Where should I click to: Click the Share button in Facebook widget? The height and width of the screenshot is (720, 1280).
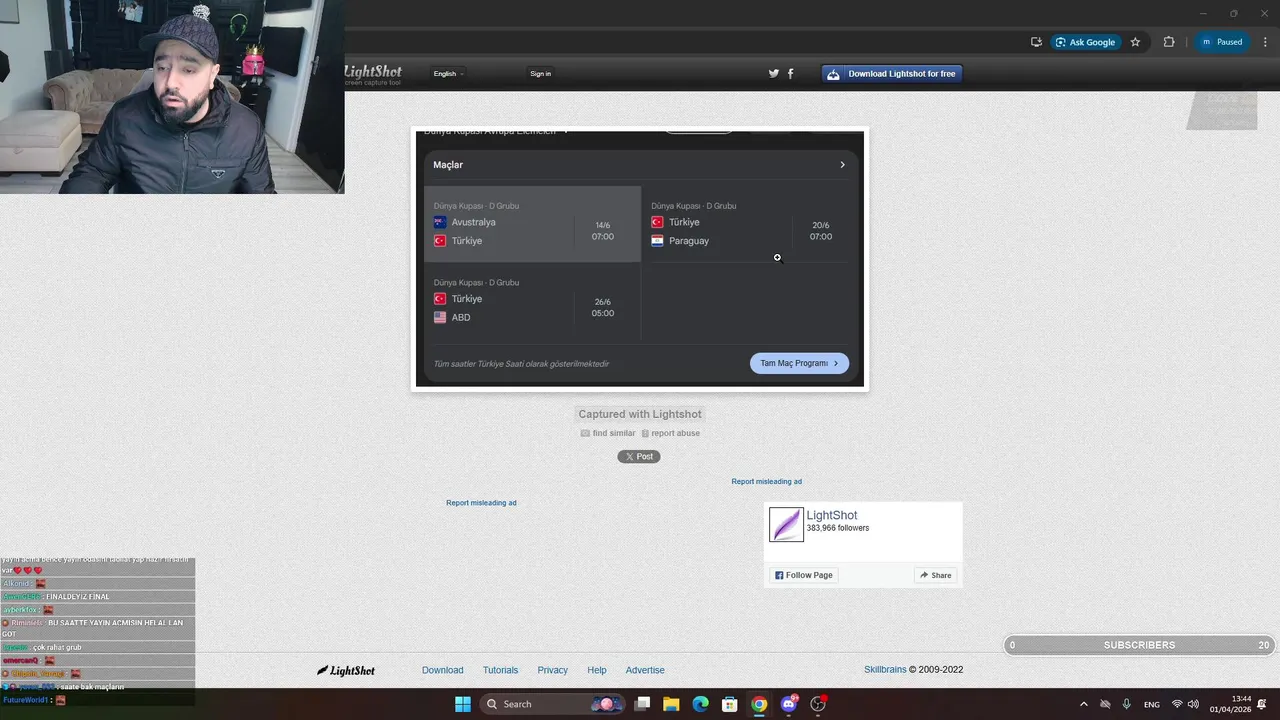click(935, 575)
